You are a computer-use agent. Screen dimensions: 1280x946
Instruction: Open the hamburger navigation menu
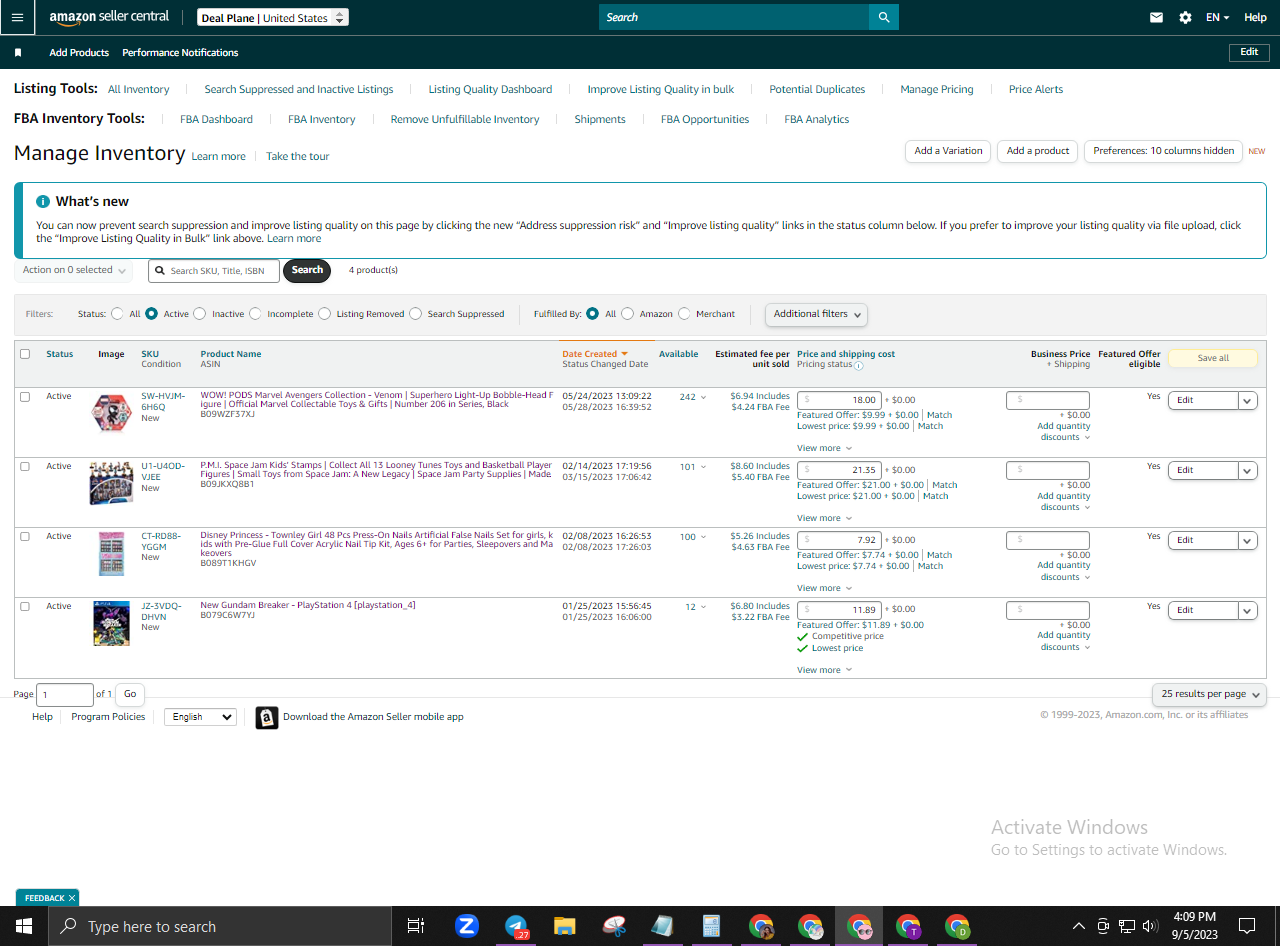pyautogui.click(x=17, y=17)
